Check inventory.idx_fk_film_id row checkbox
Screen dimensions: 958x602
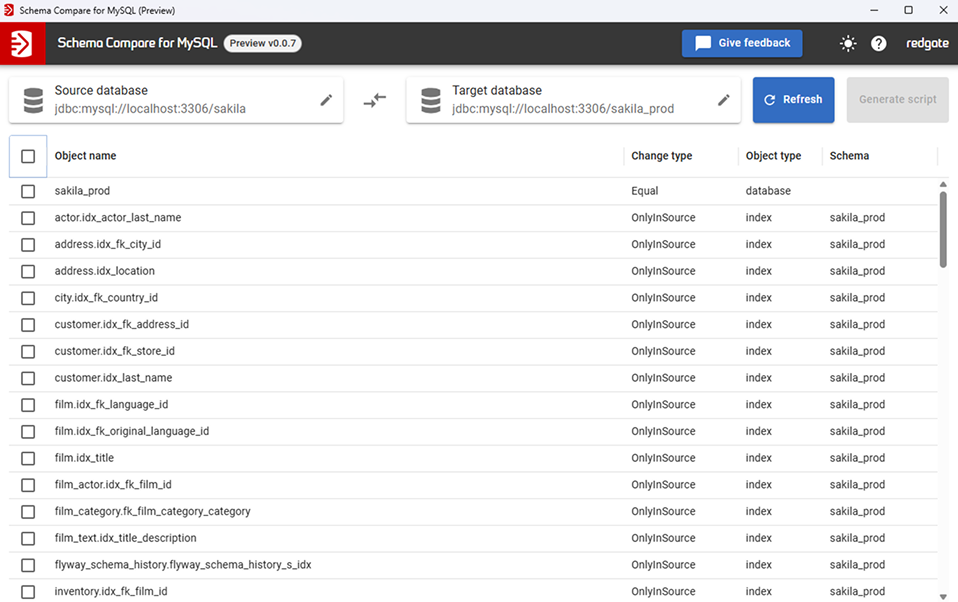(x=28, y=592)
